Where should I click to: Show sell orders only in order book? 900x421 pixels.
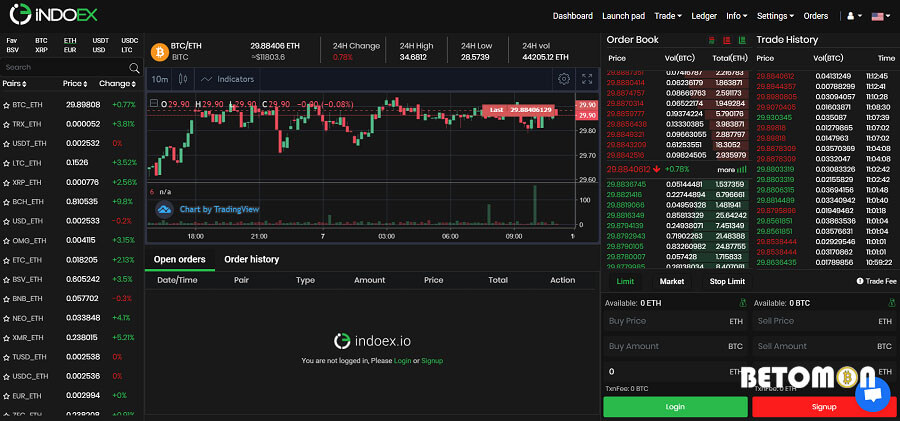tap(727, 40)
